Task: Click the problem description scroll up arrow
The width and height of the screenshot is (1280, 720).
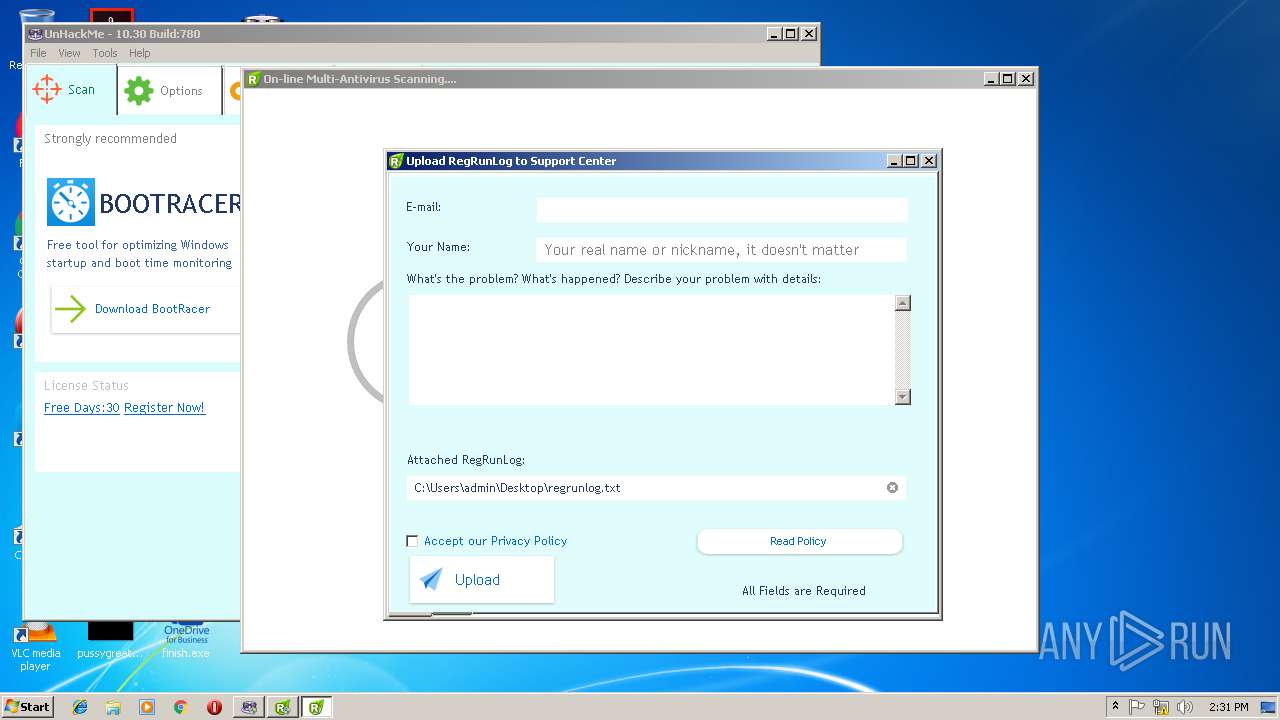Action: (903, 303)
